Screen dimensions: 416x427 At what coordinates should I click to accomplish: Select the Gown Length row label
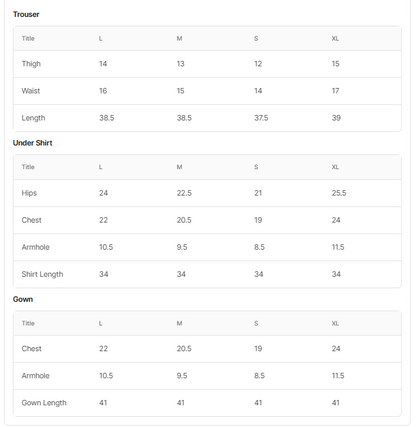pyautogui.click(x=44, y=403)
